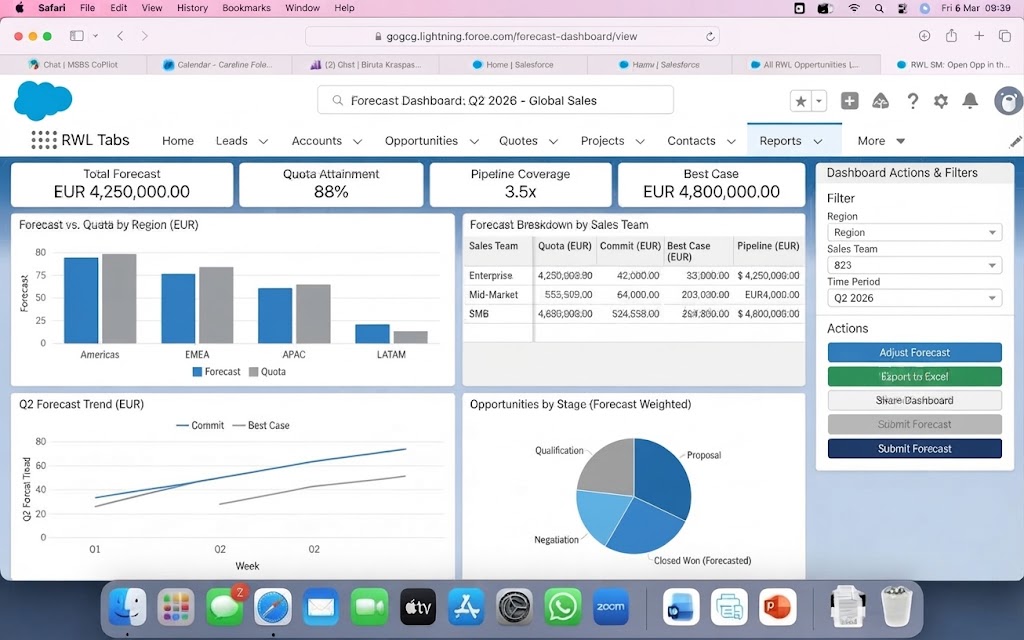Viewport: 1024px width, 640px height.
Task: Click the favorites star icon
Action: tap(800, 101)
